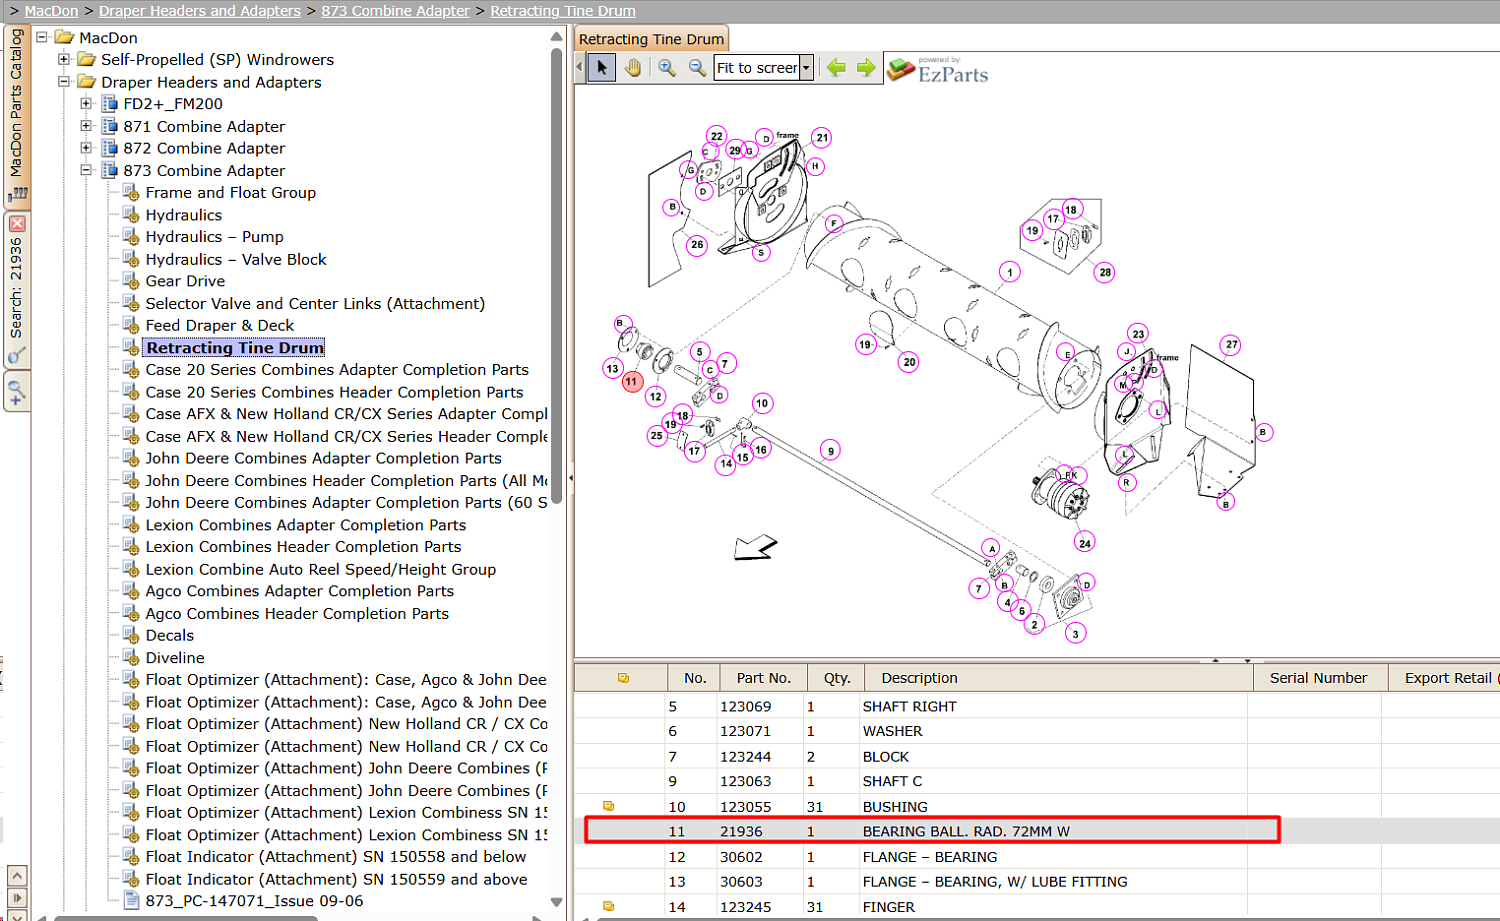Image resolution: width=1500 pixels, height=921 pixels.
Task: Select the Retracting Tine Drum diagram tab
Action: coord(651,39)
